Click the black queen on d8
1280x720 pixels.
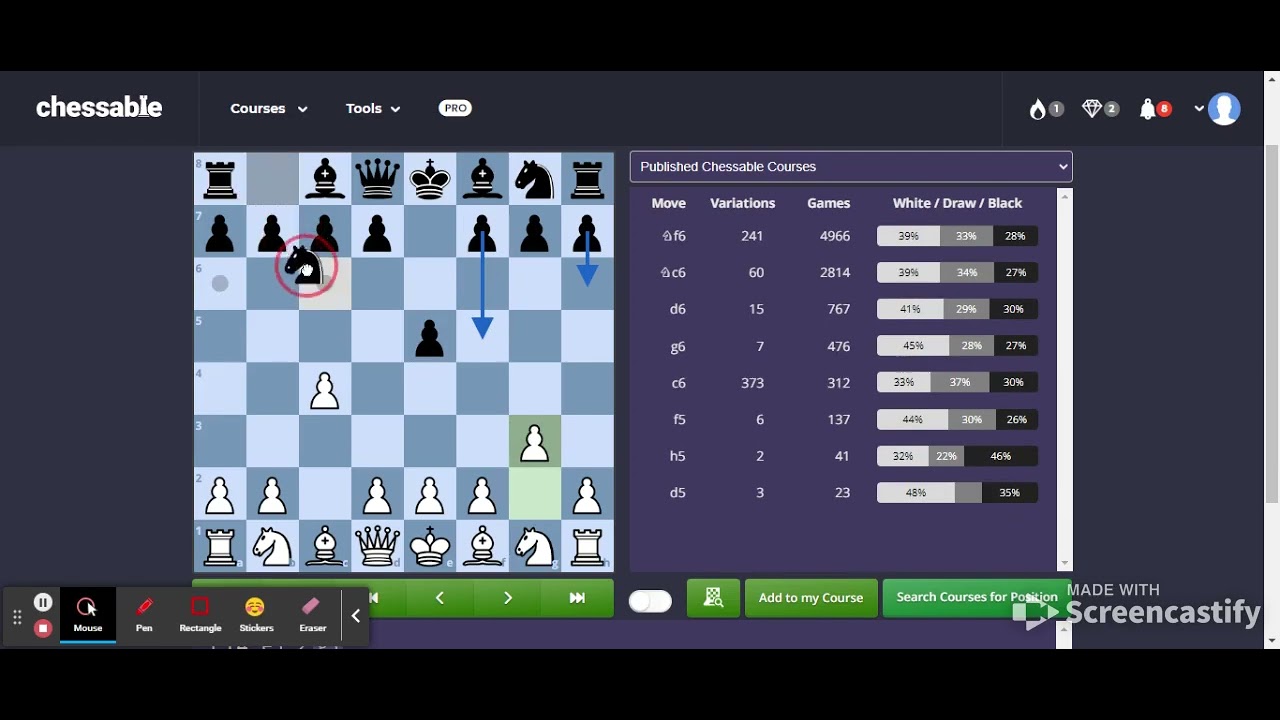[377, 179]
